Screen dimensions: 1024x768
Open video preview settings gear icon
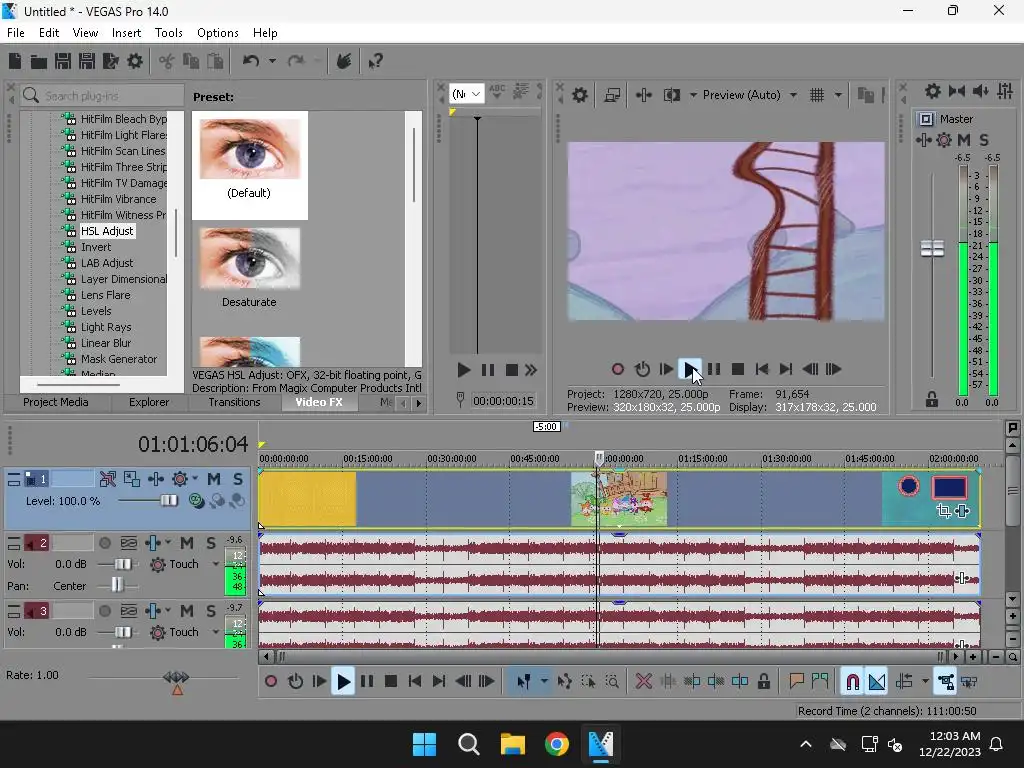[x=579, y=95]
